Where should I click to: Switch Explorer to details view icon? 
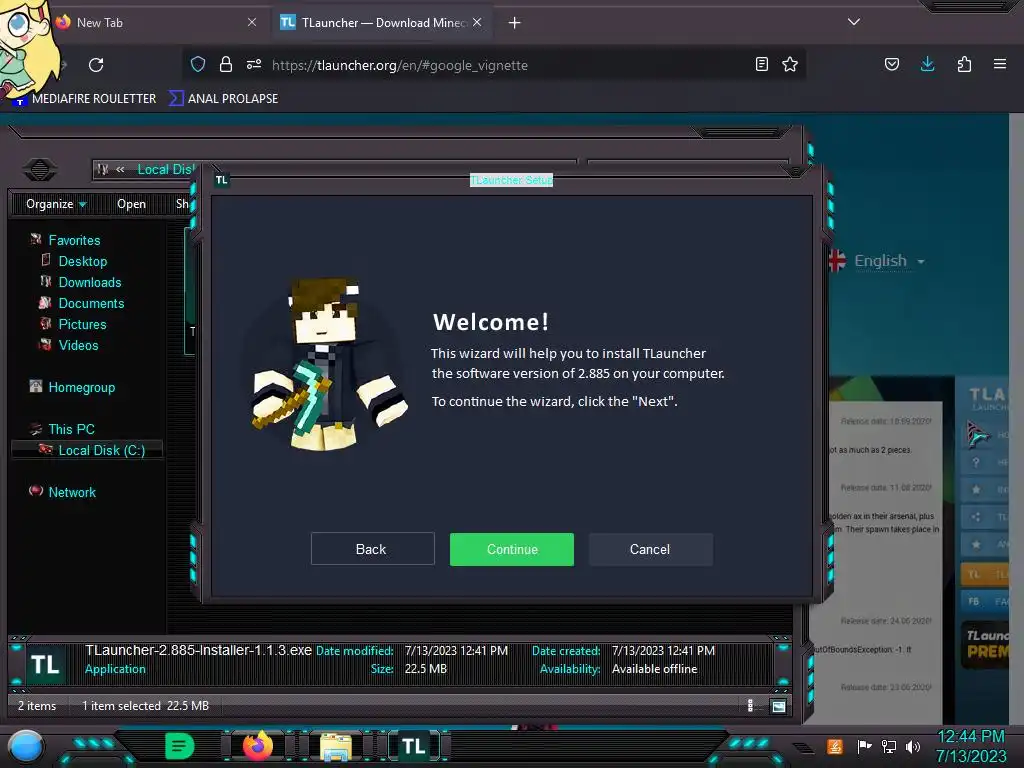(750, 705)
